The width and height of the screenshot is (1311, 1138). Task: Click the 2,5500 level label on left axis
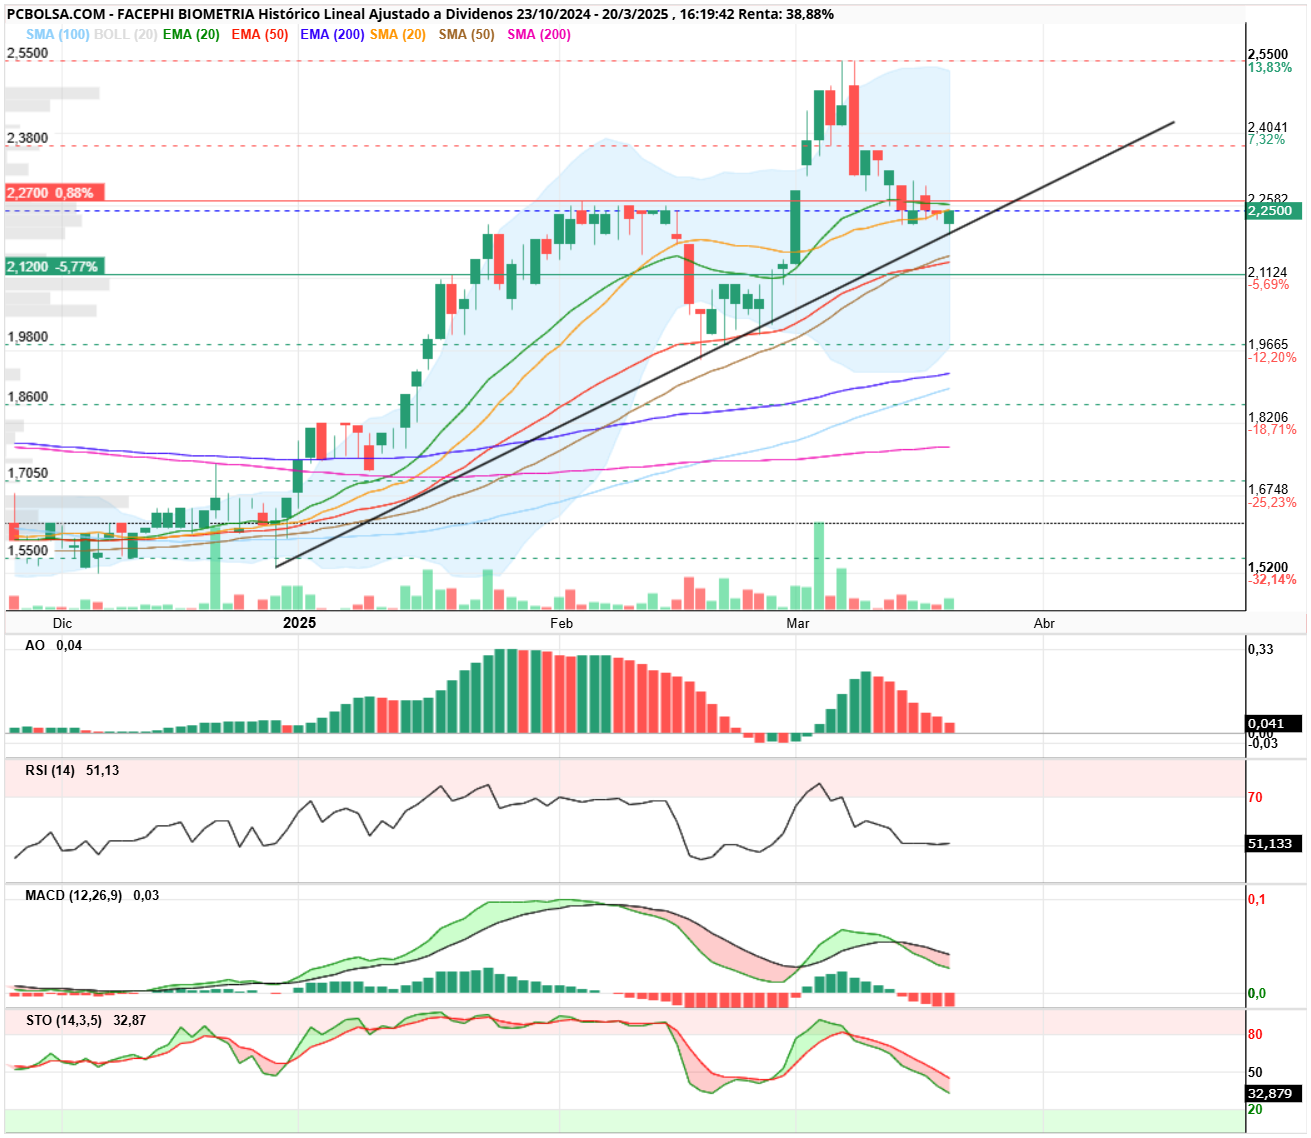(x=27, y=53)
